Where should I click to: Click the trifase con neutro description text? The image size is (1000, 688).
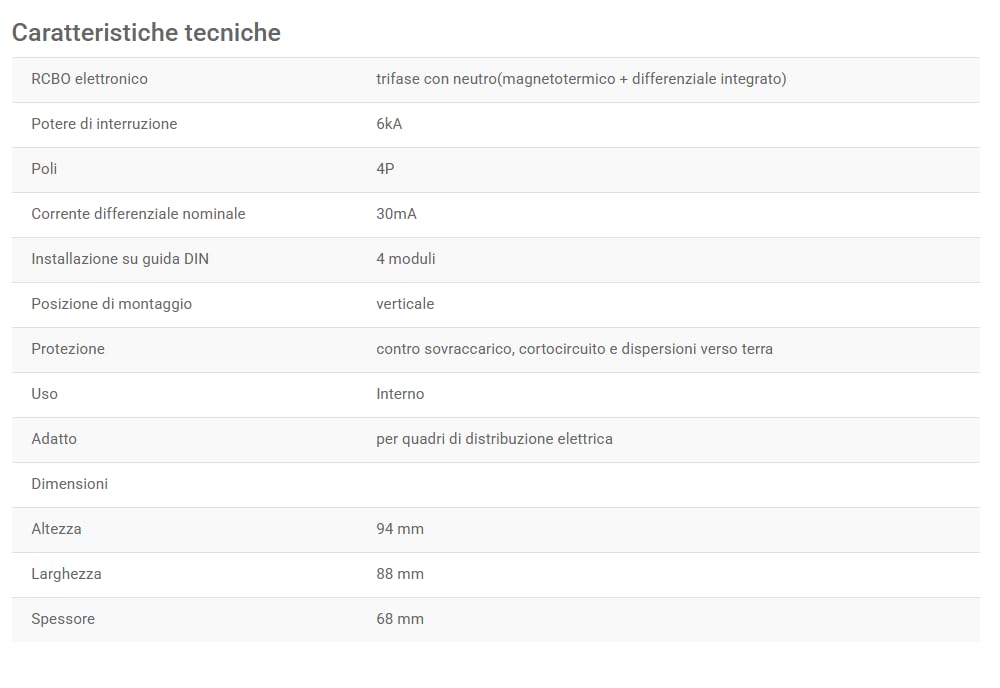pos(581,79)
